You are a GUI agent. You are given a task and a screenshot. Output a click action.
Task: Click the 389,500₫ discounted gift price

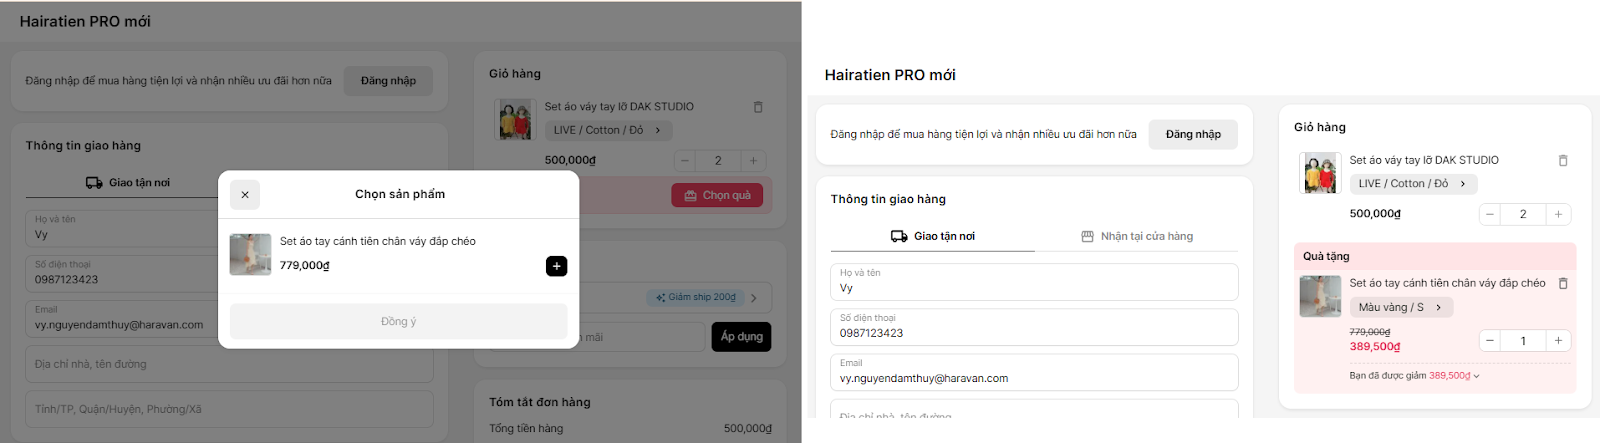1375,347
